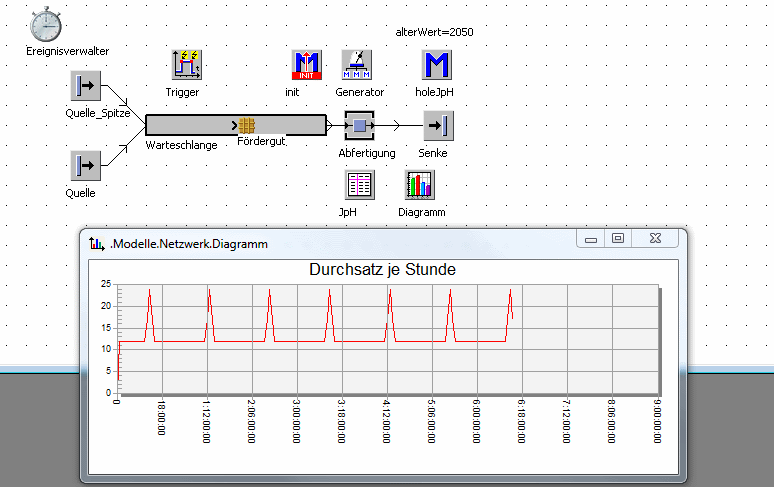Open the holeJpH method icon
This screenshot has width=774, height=487.
click(x=436, y=65)
